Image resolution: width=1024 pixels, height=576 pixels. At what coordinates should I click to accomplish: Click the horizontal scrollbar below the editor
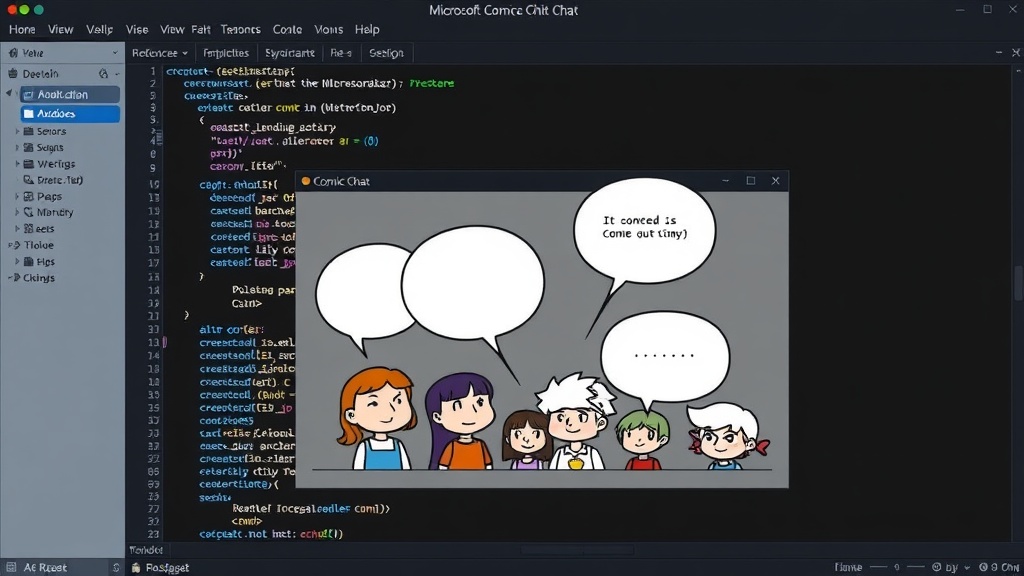577,550
